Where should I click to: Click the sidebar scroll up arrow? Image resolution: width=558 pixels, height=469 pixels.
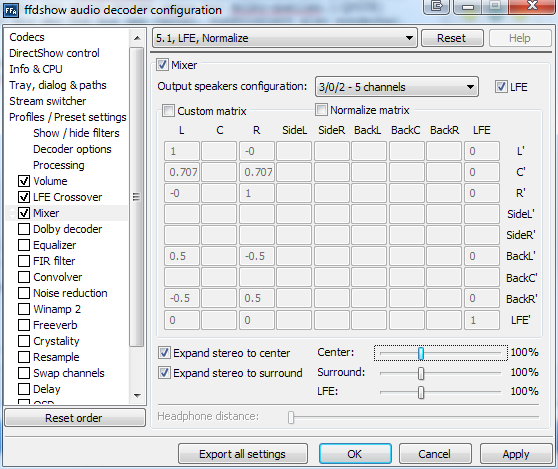click(137, 38)
